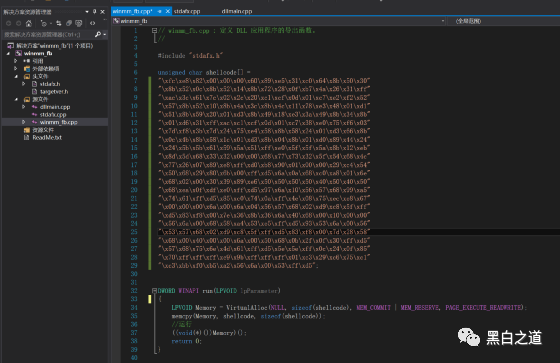Collapse the winmm_fb project node
560x363 pixels.
[x=8, y=54]
